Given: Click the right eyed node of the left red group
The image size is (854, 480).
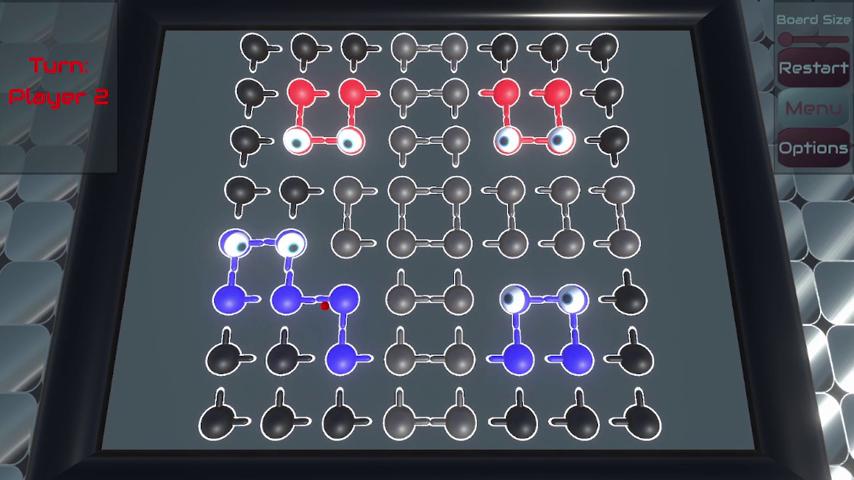Looking at the screenshot, I should tap(349, 141).
